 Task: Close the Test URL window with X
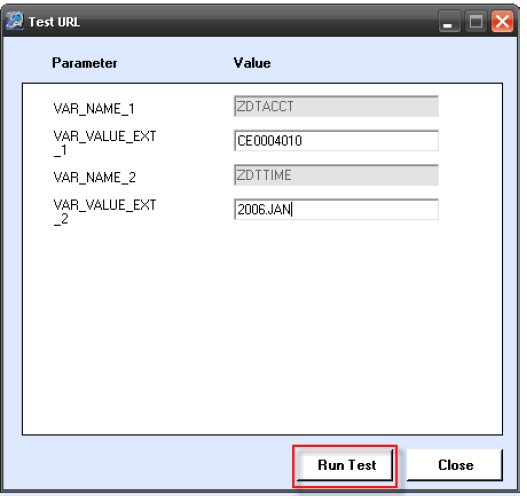502,22
